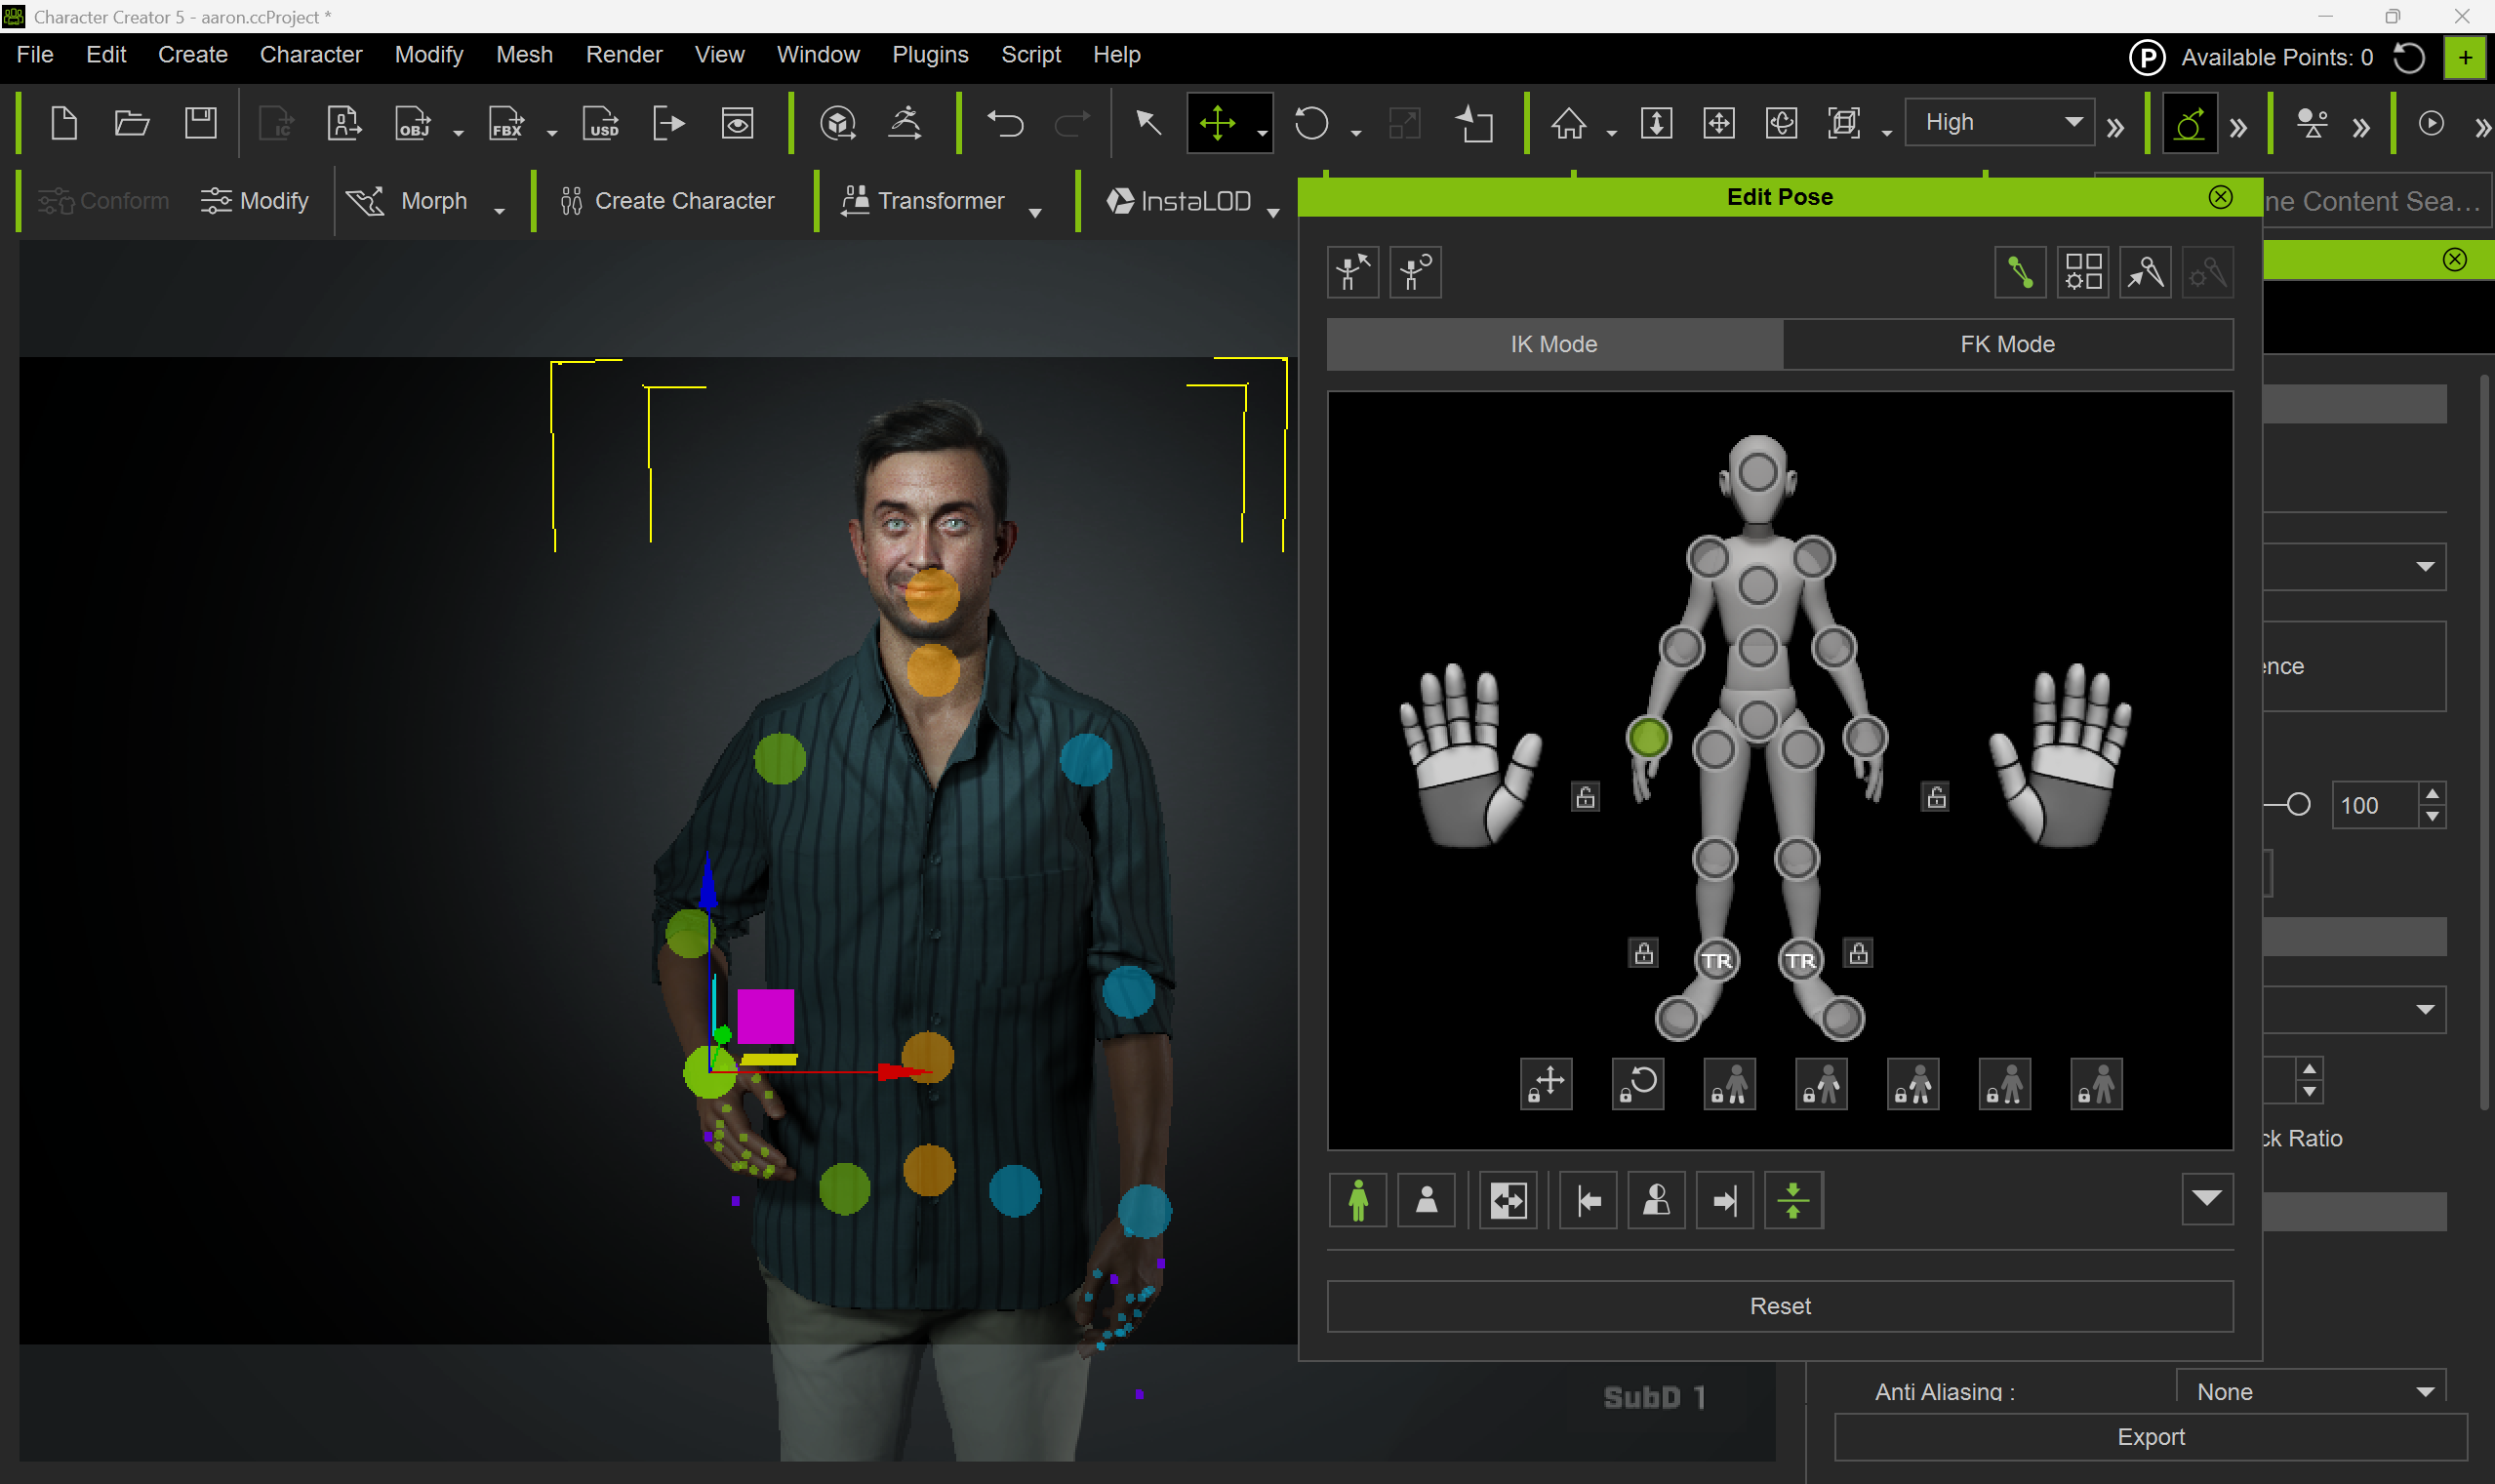Toggle lock next to right TR foot
This screenshot has height=1484, width=2495.
click(x=1859, y=953)
